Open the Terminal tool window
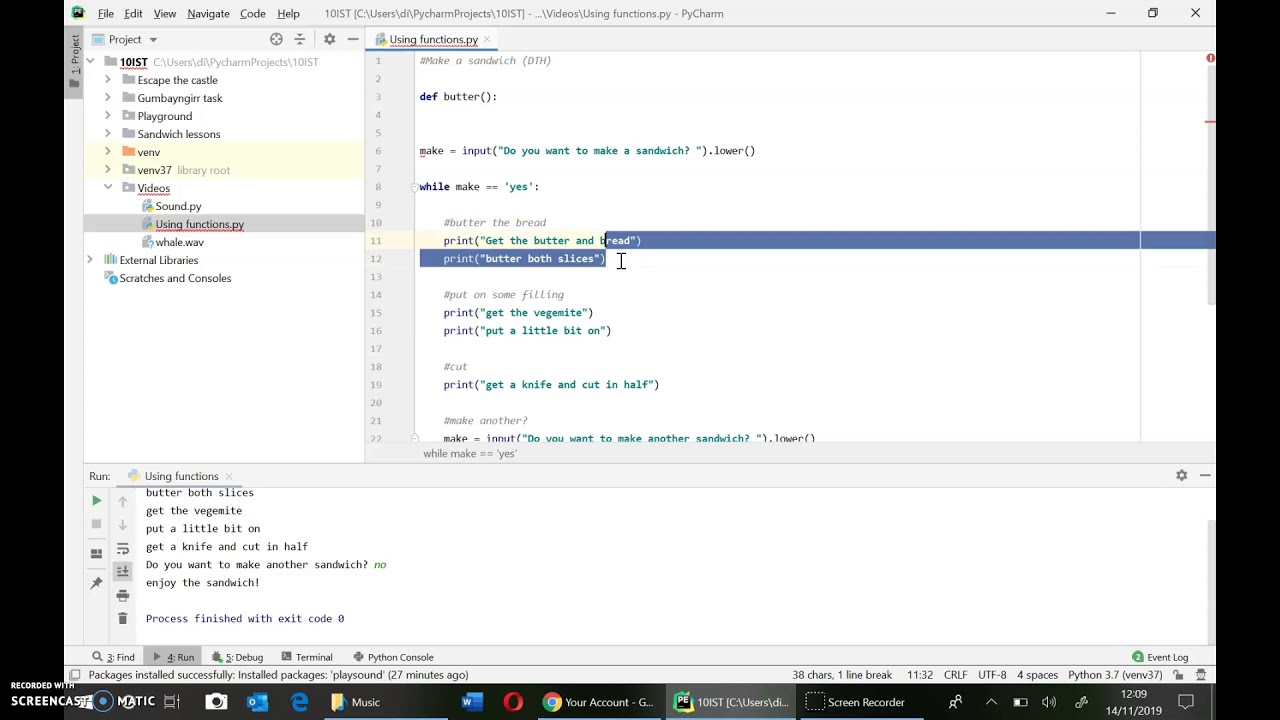This screenshot has height=720, width=1280. coord(306,657)
